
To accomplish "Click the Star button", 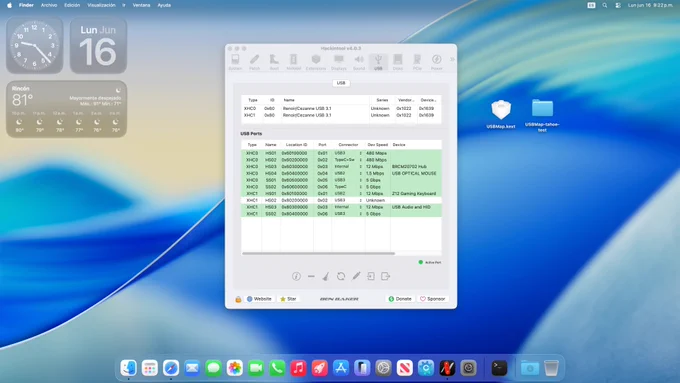I will [288, 299].
